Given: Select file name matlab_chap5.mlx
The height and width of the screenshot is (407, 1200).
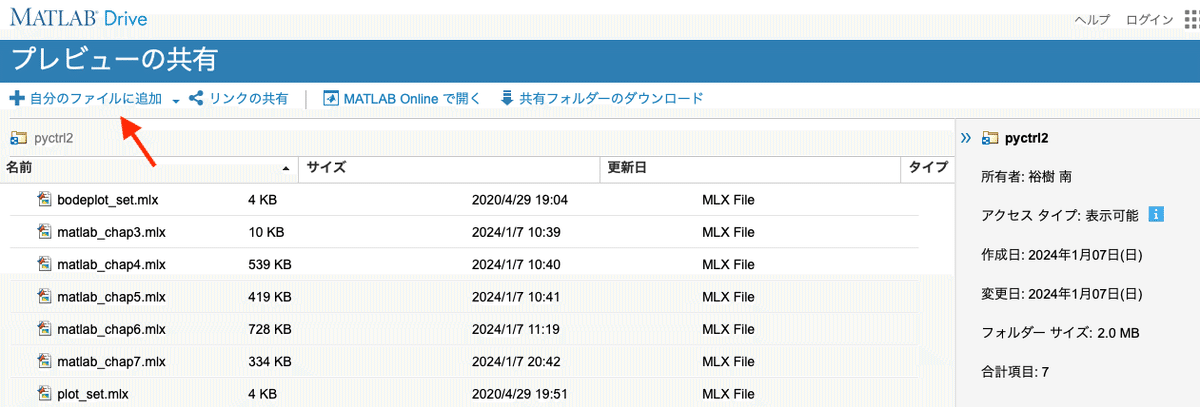Looking at the screenshot, I should click(111, 297).
